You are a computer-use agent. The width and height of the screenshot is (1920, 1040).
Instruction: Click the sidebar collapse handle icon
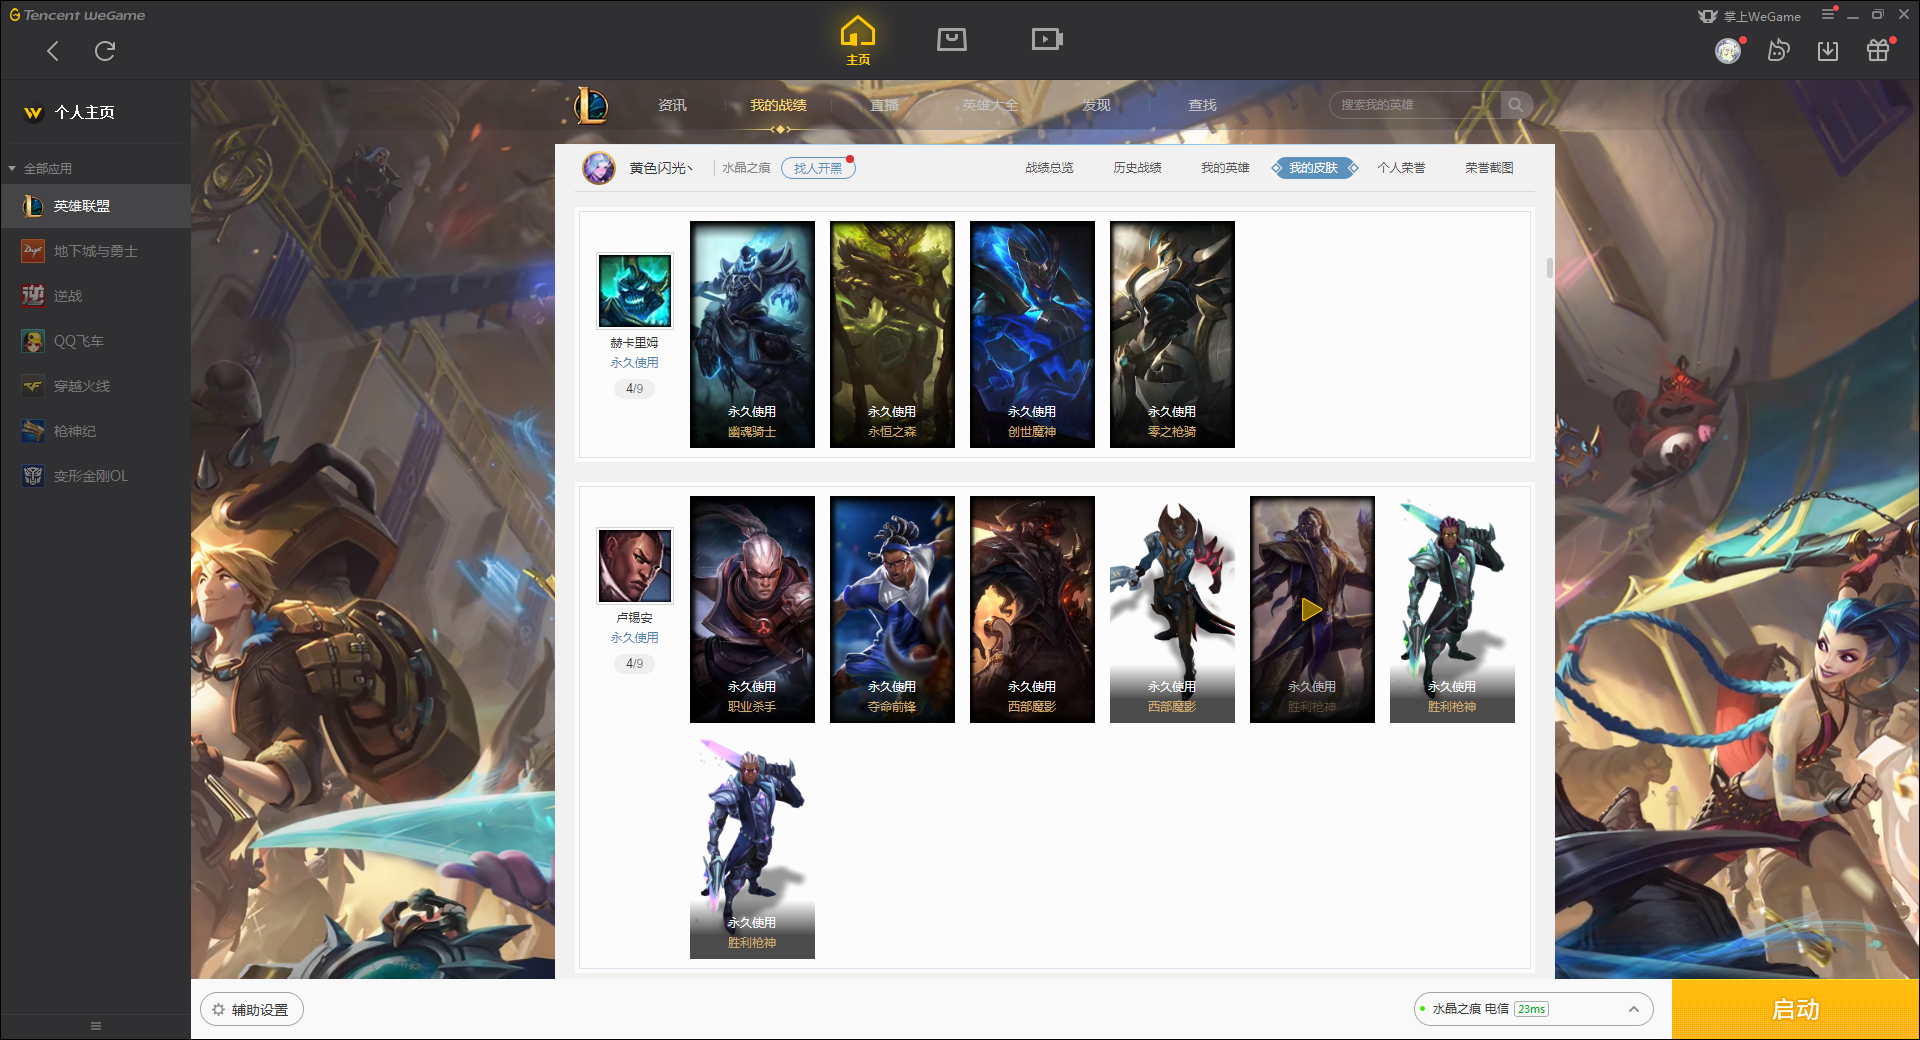96,1026
